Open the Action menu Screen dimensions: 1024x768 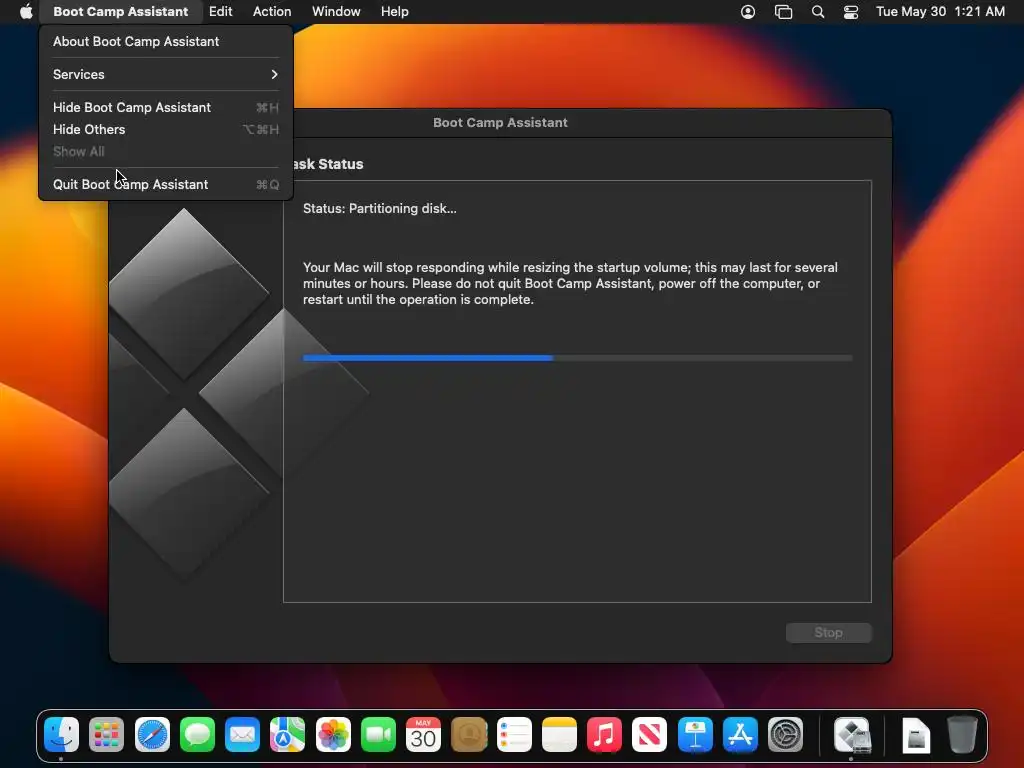[272, 12]
